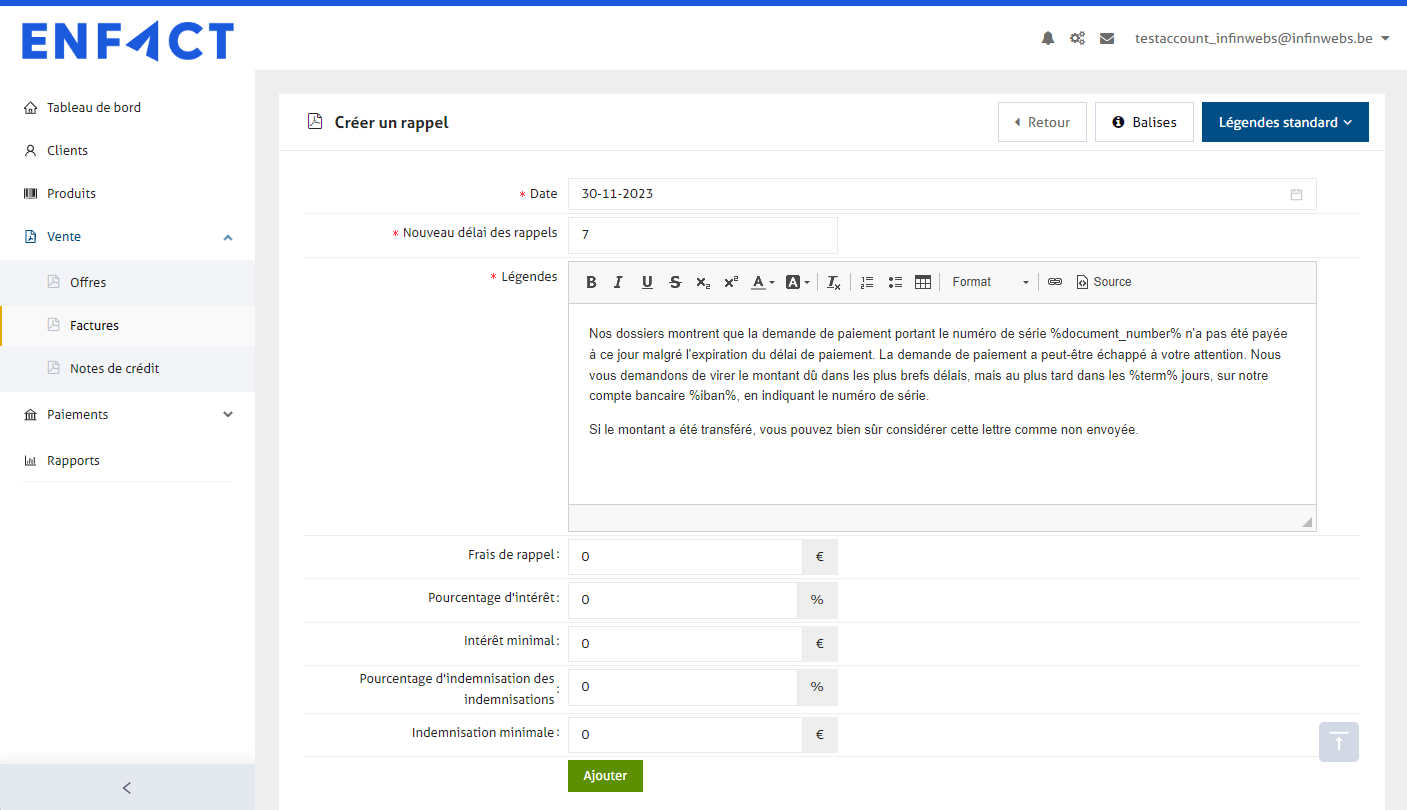Toggle Source view in the editor
The image size is (1407, 810).
click(x=1103, y=282)
